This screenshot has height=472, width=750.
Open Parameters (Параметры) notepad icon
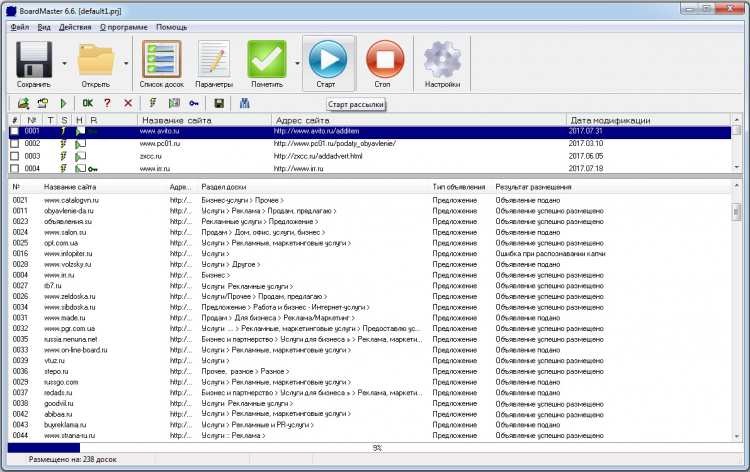(x=213, y=62)
